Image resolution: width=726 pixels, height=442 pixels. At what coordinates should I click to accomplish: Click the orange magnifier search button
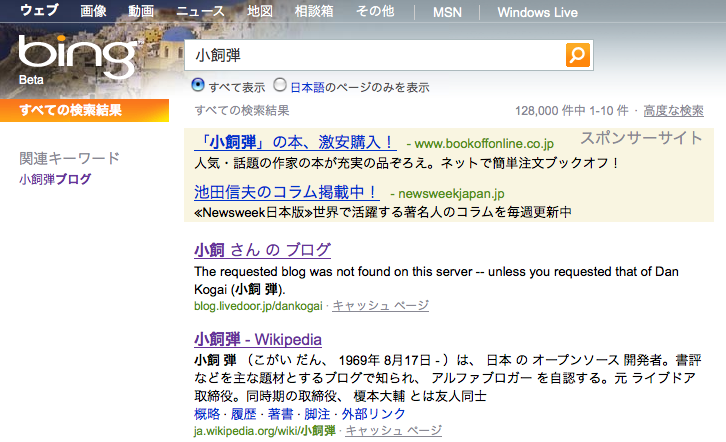coord(577,55)
